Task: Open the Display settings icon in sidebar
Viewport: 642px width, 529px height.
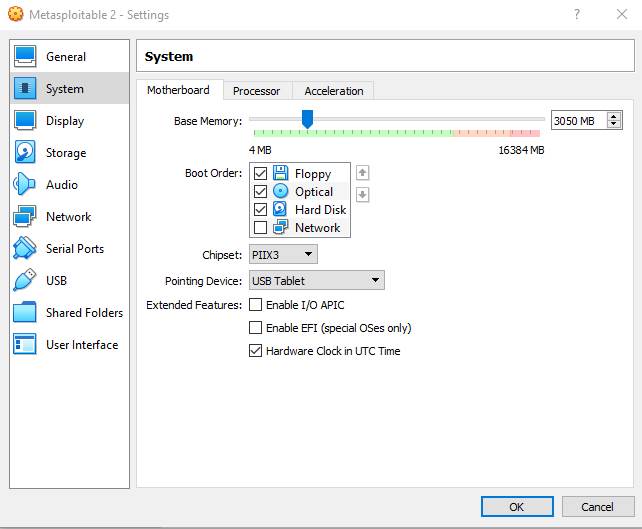Action: 26,121
